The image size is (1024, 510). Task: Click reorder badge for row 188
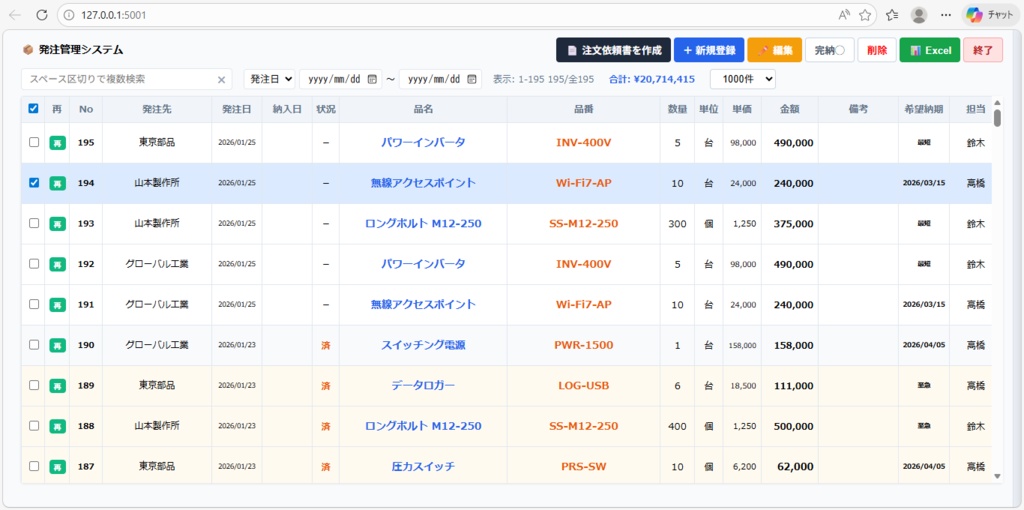pos(57,426)
